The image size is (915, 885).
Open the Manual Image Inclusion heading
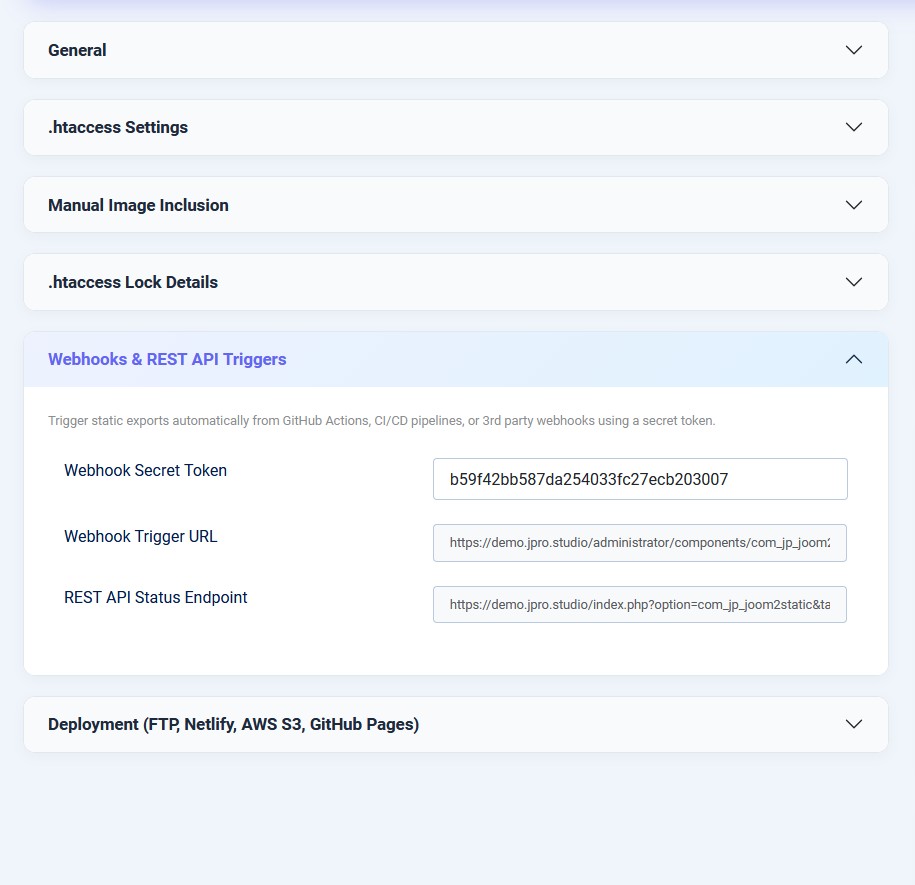coord(138,205)
